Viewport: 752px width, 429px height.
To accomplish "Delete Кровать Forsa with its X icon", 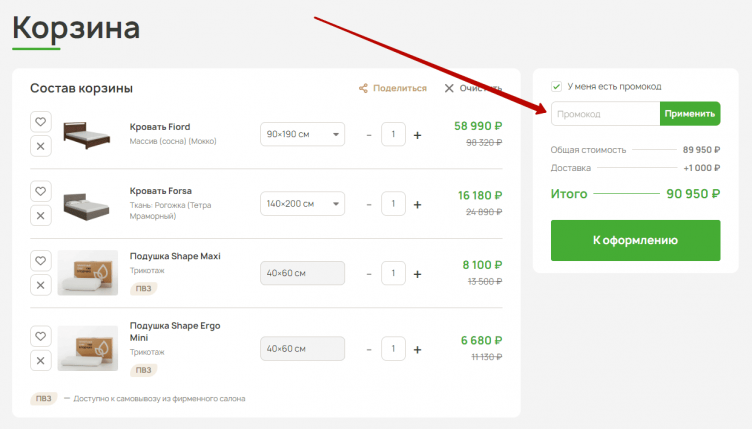I will point(40,216).
